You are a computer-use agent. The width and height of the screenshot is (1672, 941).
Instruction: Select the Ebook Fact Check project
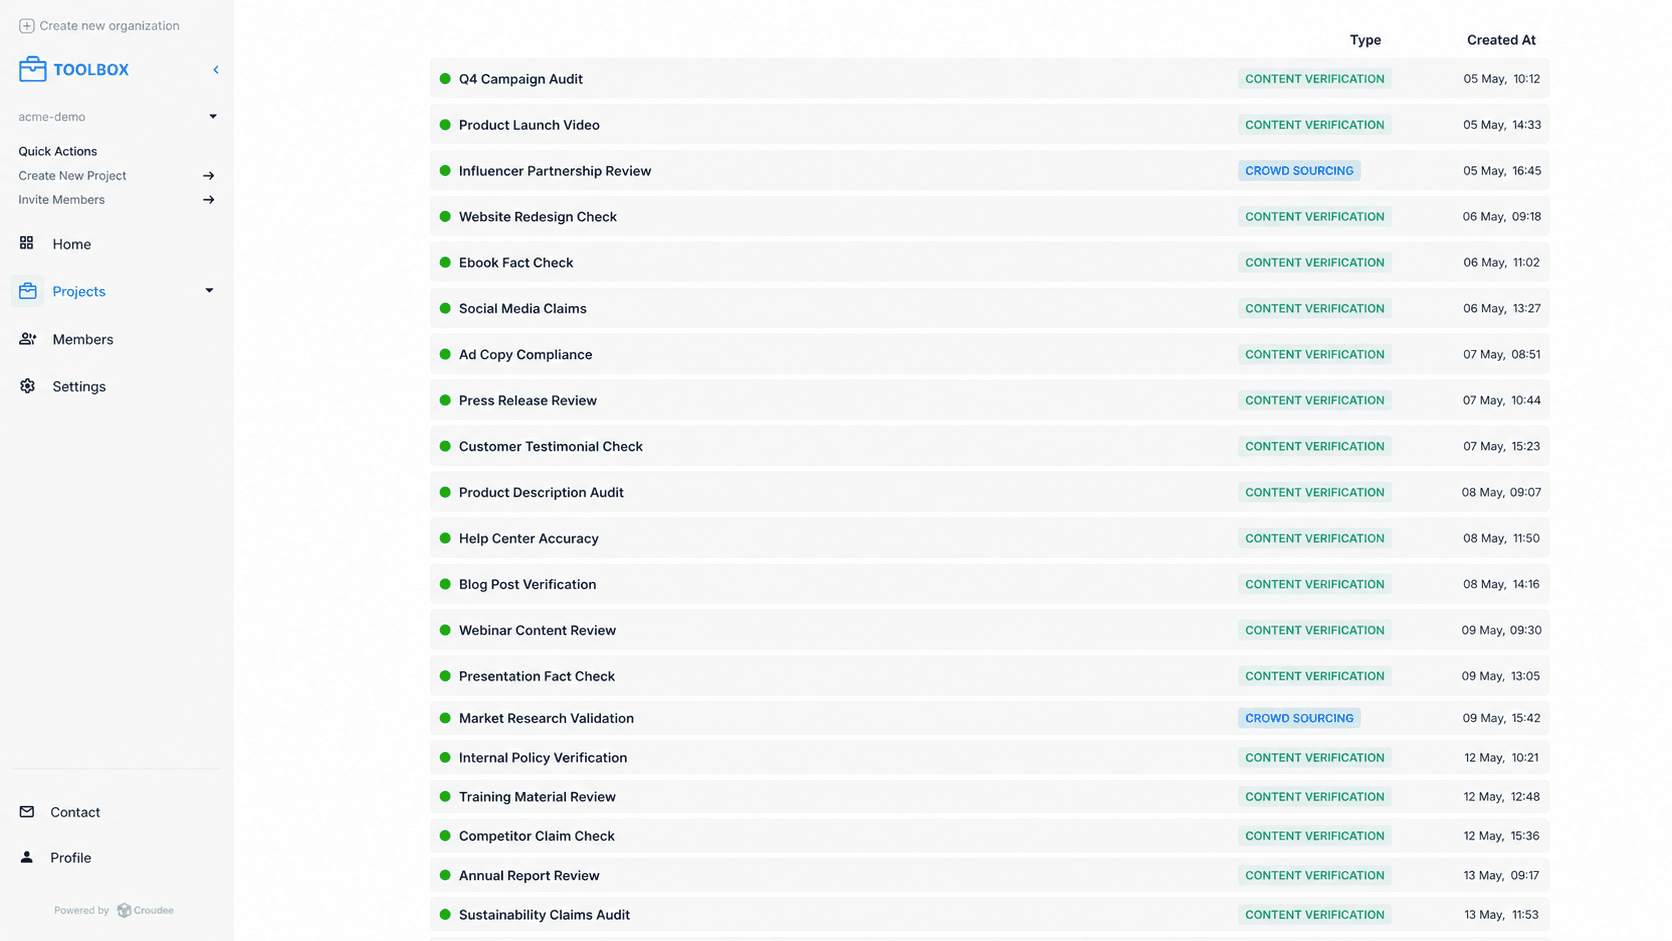(x=990, y=263)
